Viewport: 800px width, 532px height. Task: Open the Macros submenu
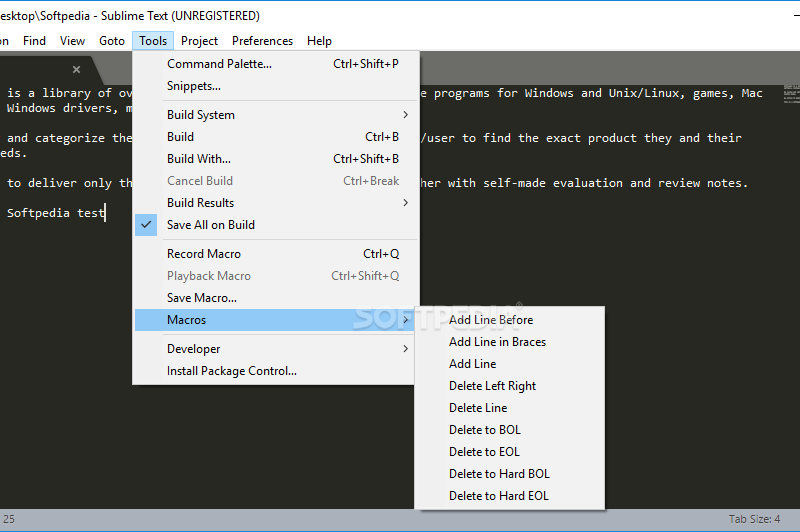(x=276, y=320)
